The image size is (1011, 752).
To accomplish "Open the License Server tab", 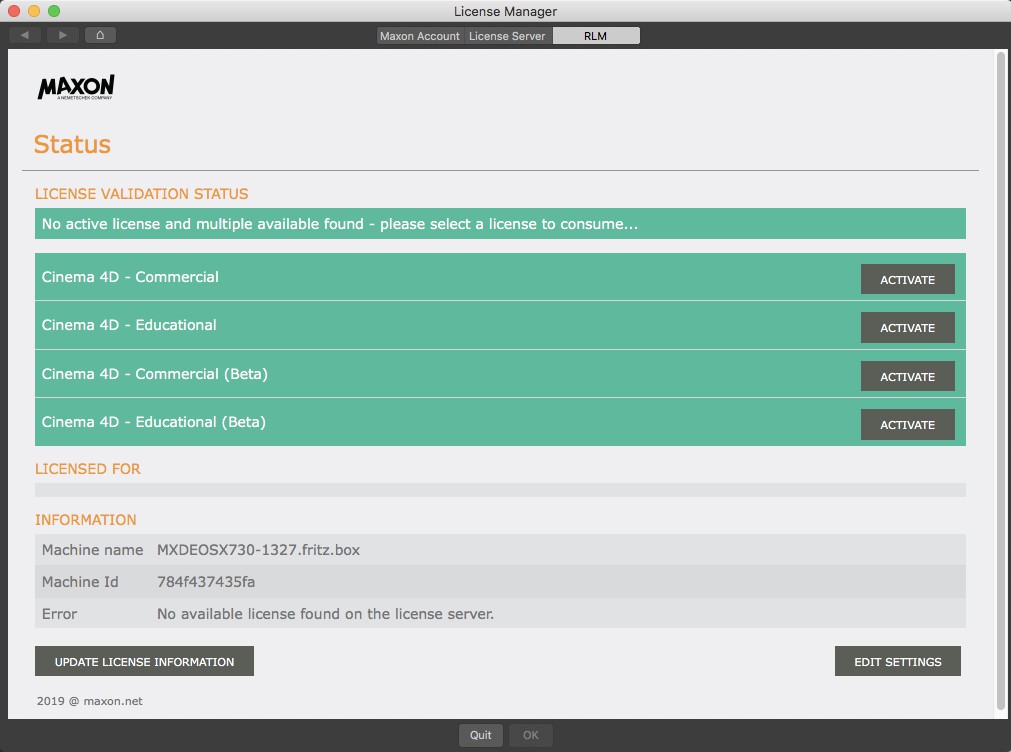I will (507, 36).
